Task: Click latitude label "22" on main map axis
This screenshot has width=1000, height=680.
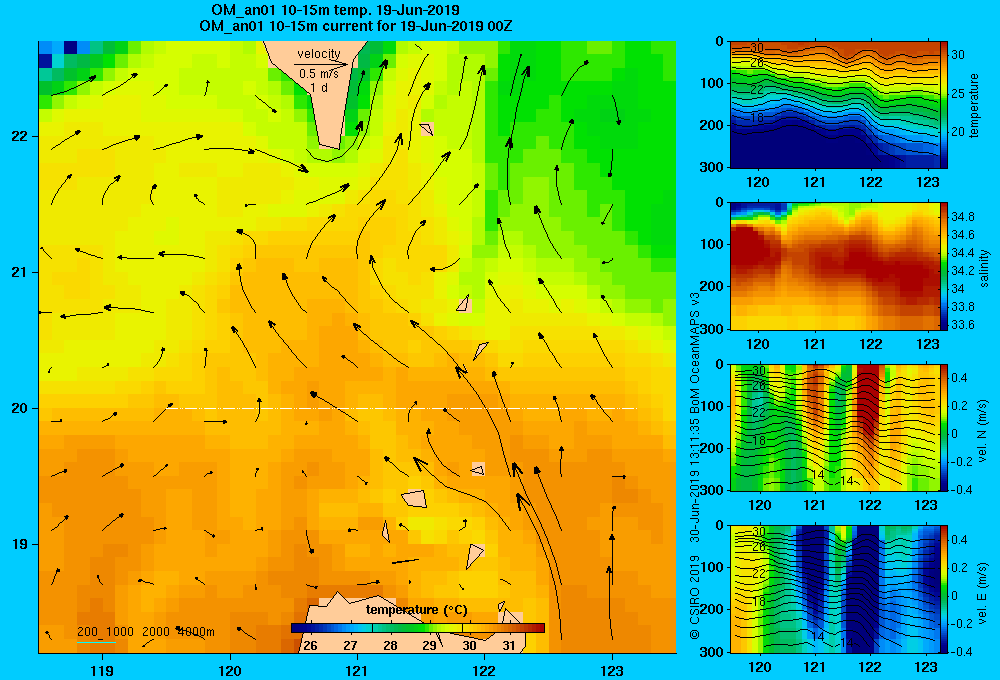Action: (19, 137)
